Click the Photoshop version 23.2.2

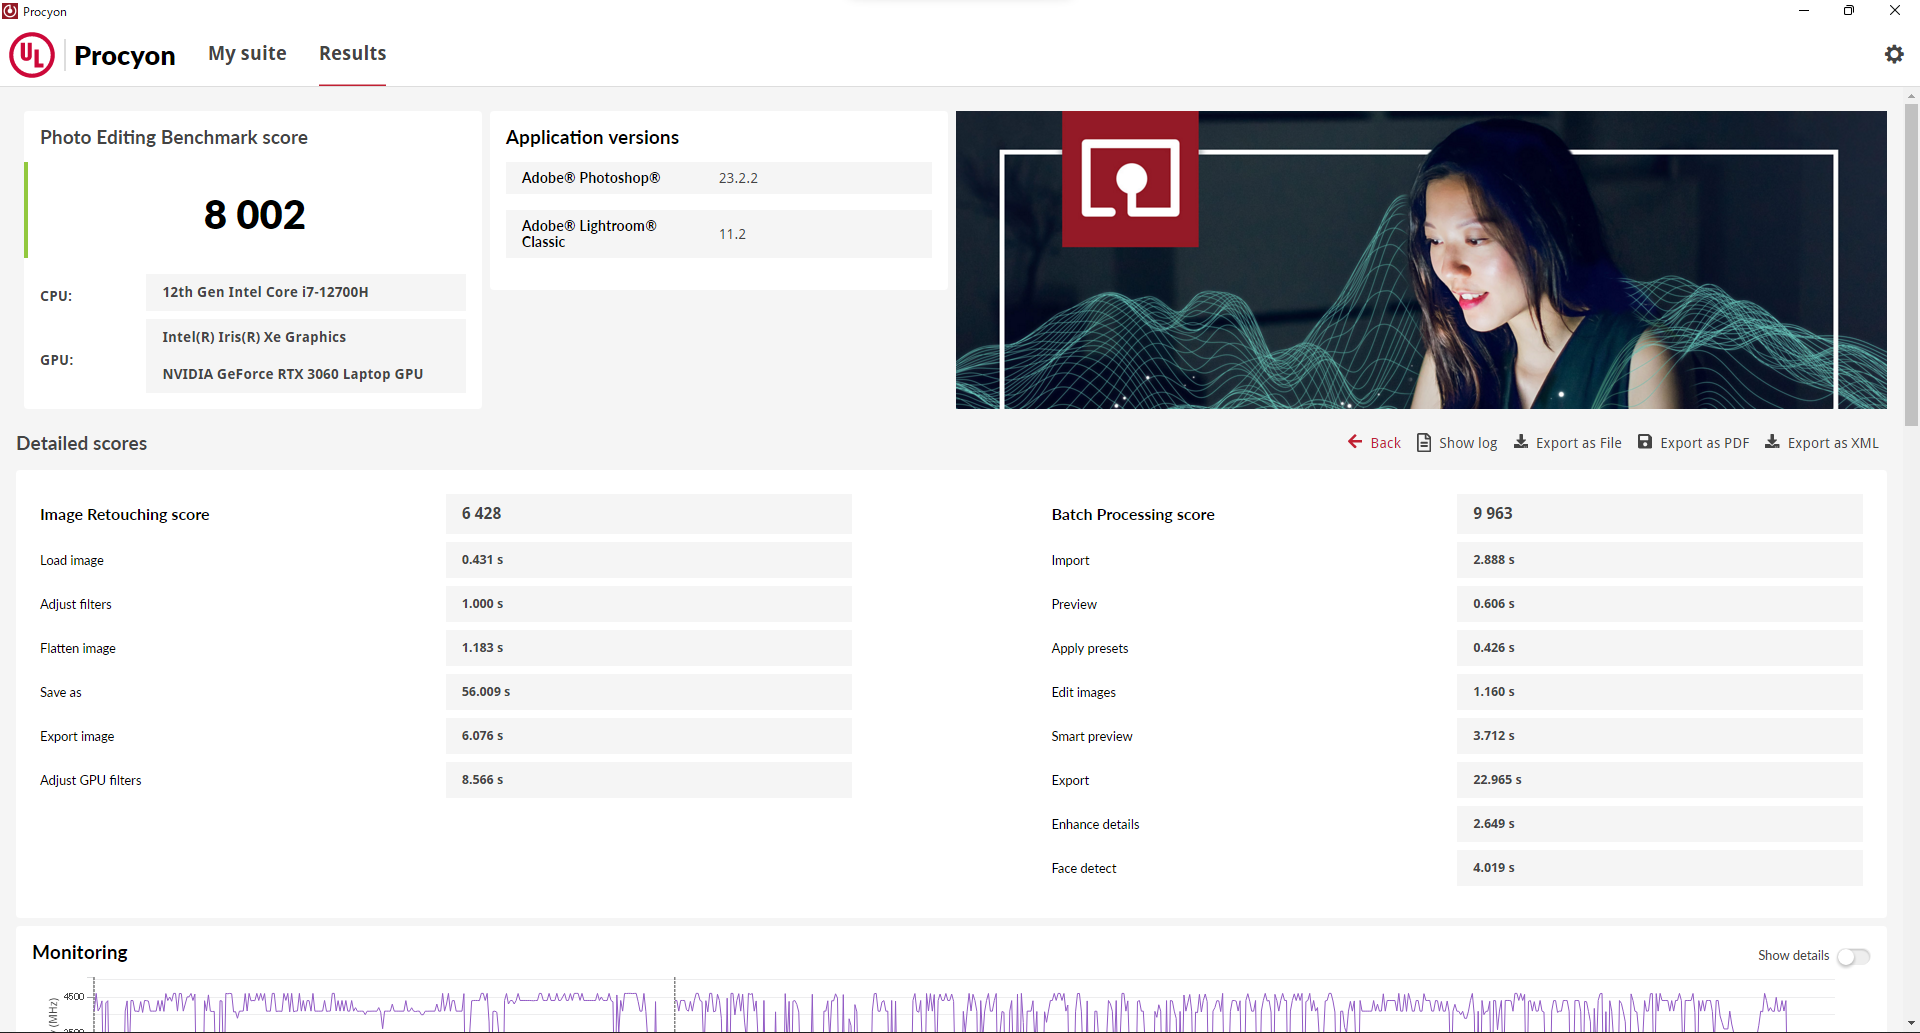[x=738, y=178]
